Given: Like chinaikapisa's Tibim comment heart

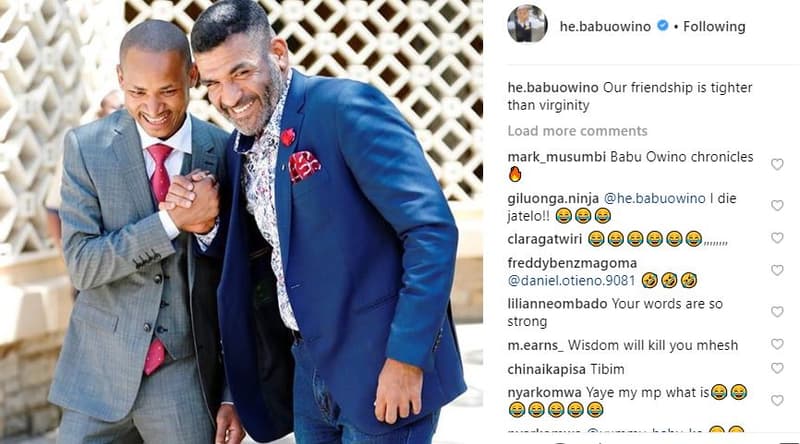Looking at the screenshot, I should [777, 368].
